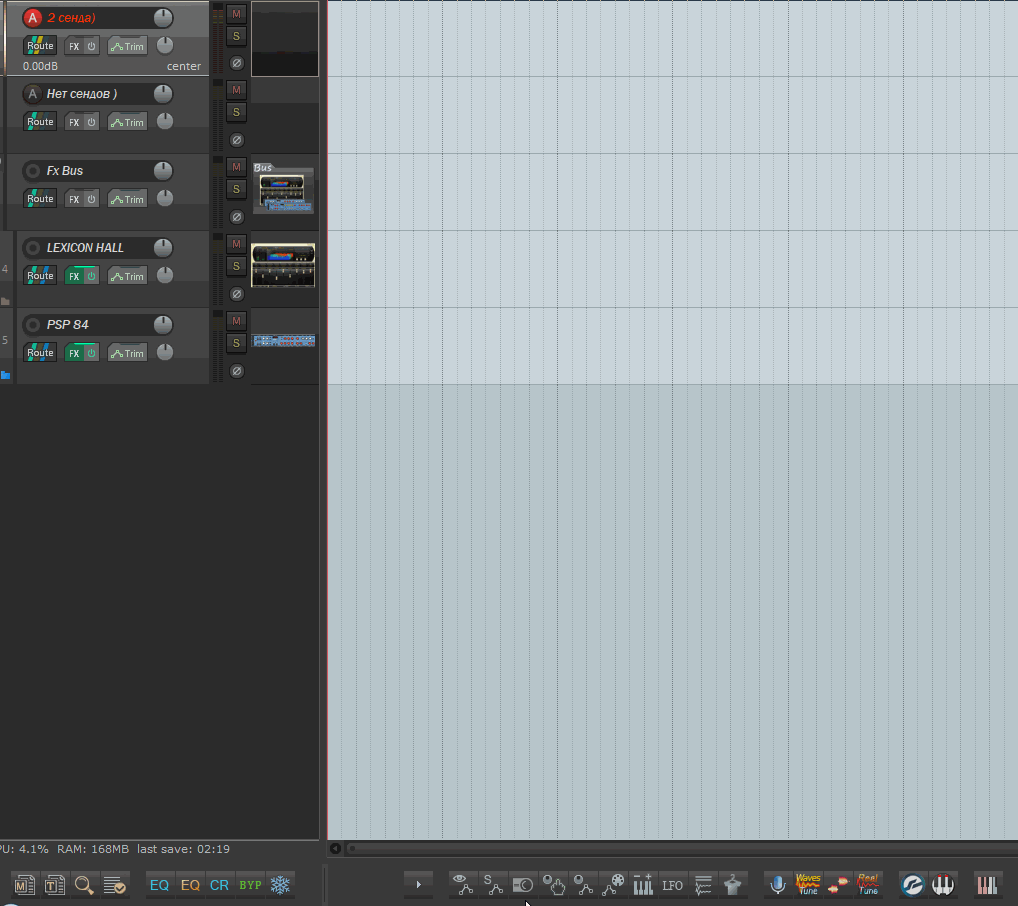Arm the PSP 84 track for recording
The width and height of the screenshot is (1018, 906).
32,325
